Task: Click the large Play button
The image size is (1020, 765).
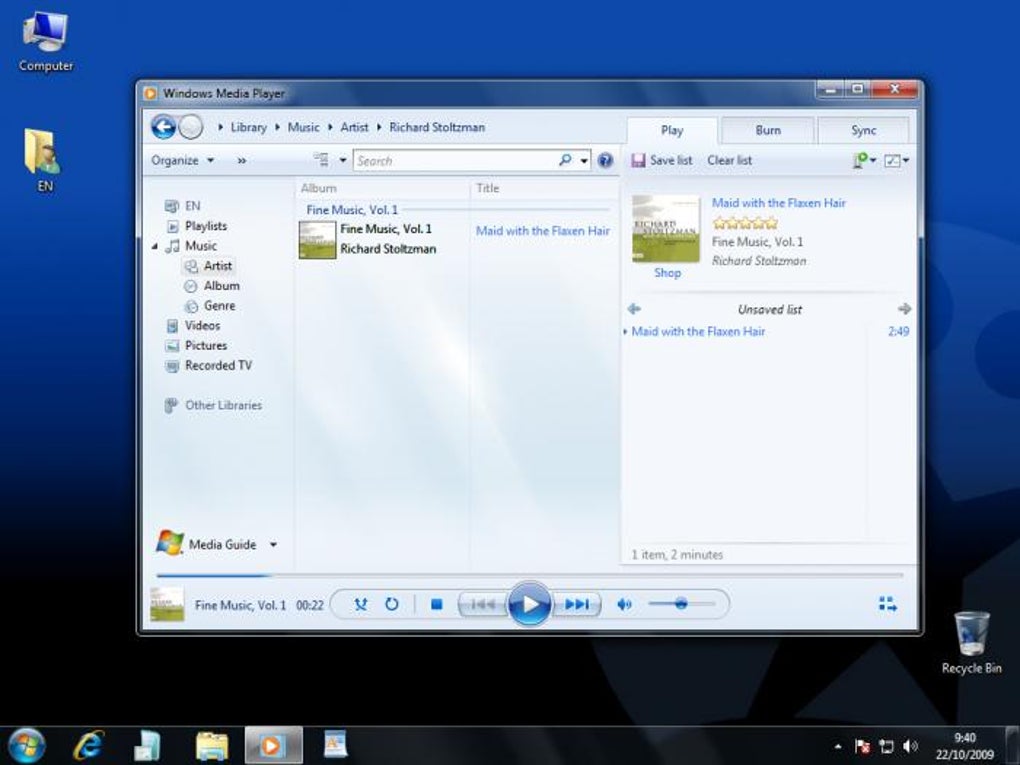Action: [x=529, y=604]
